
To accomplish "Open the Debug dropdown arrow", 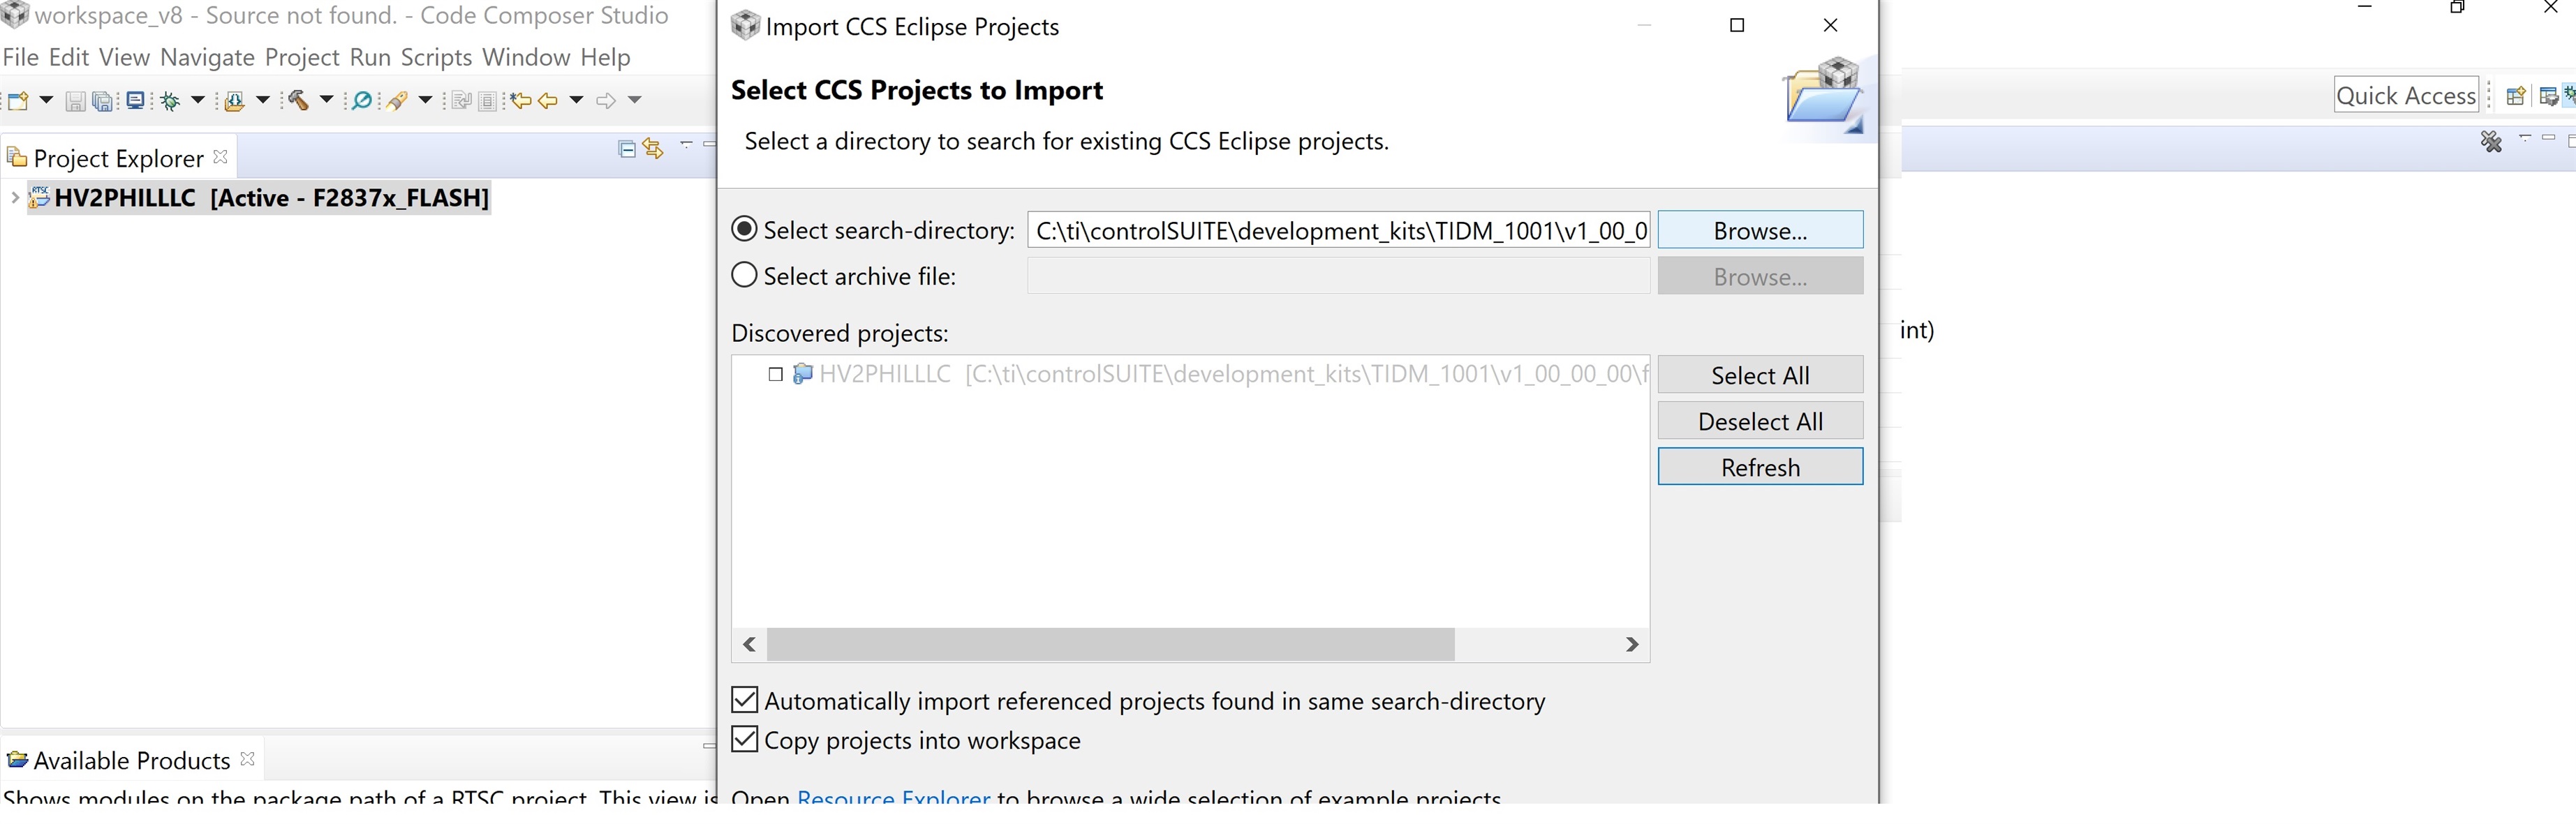I will [198, 100].
